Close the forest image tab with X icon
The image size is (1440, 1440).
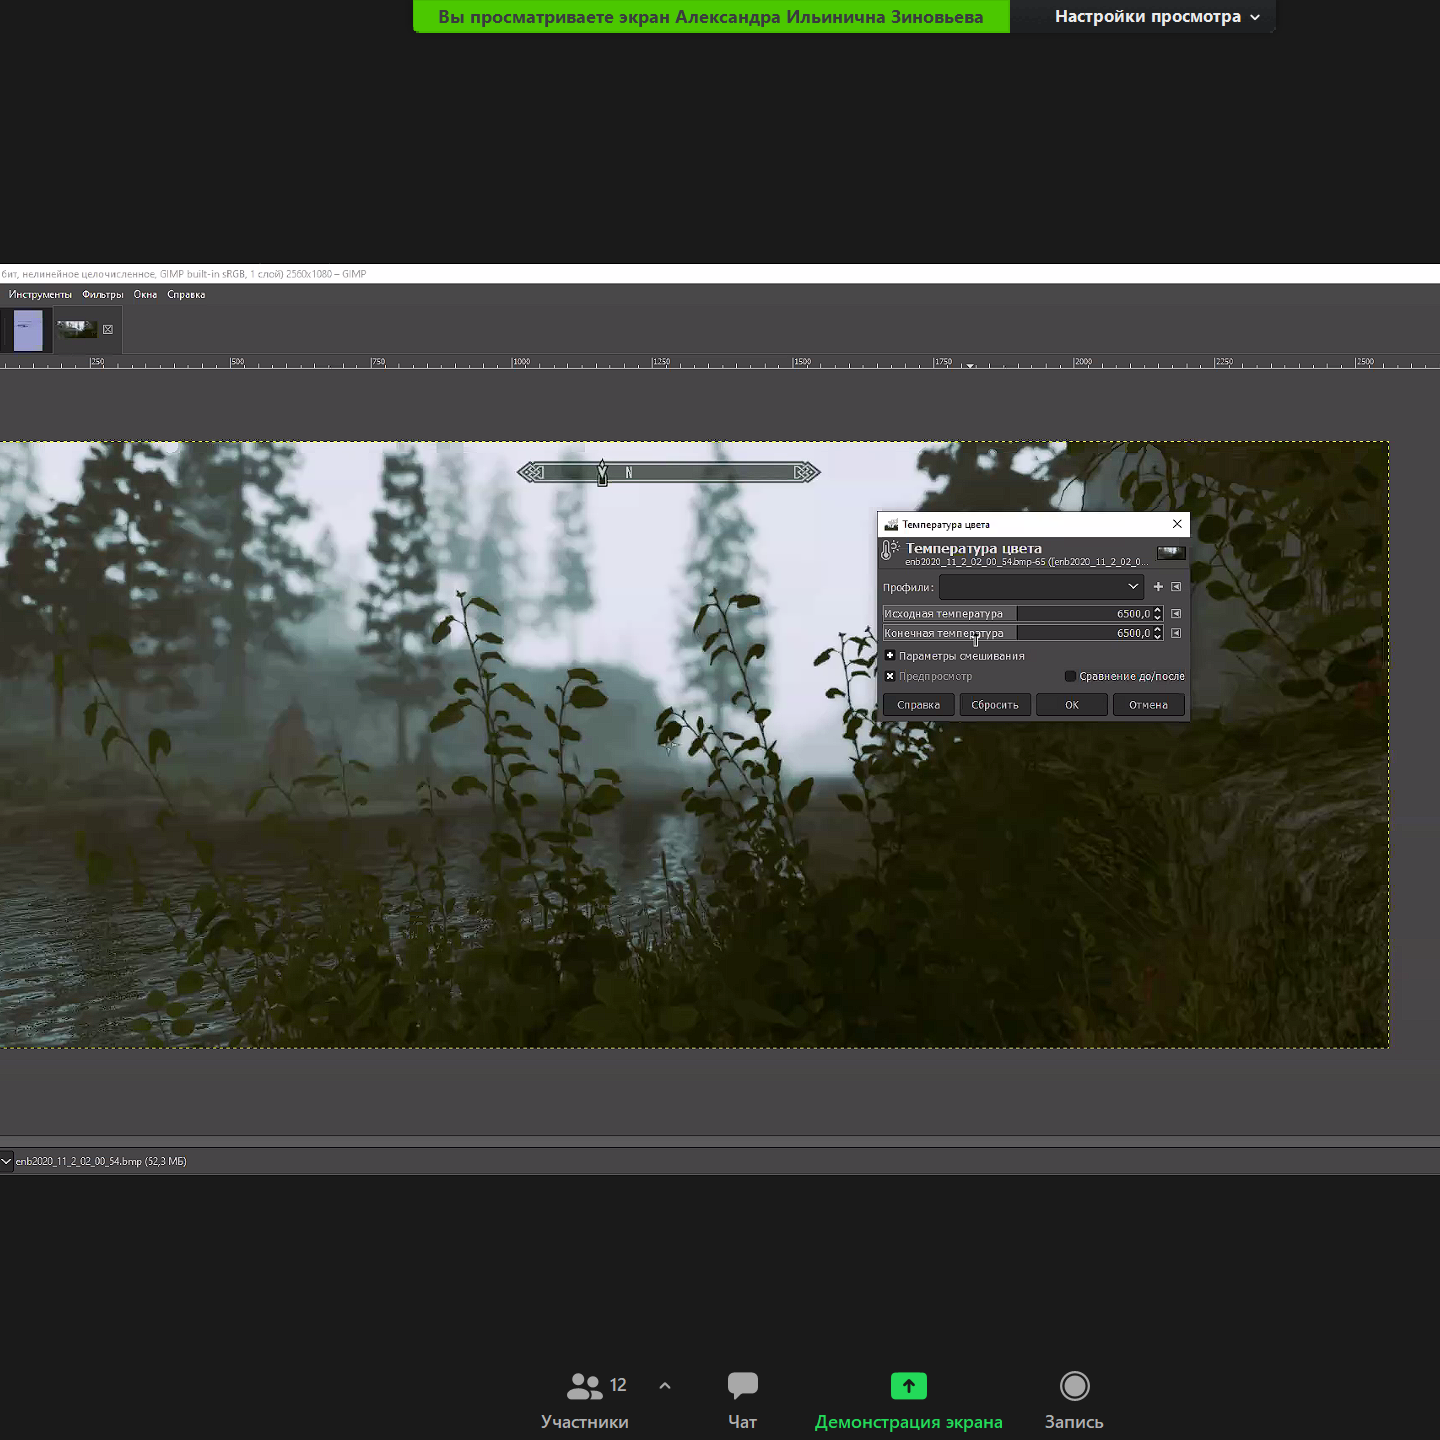pos(108,329)
